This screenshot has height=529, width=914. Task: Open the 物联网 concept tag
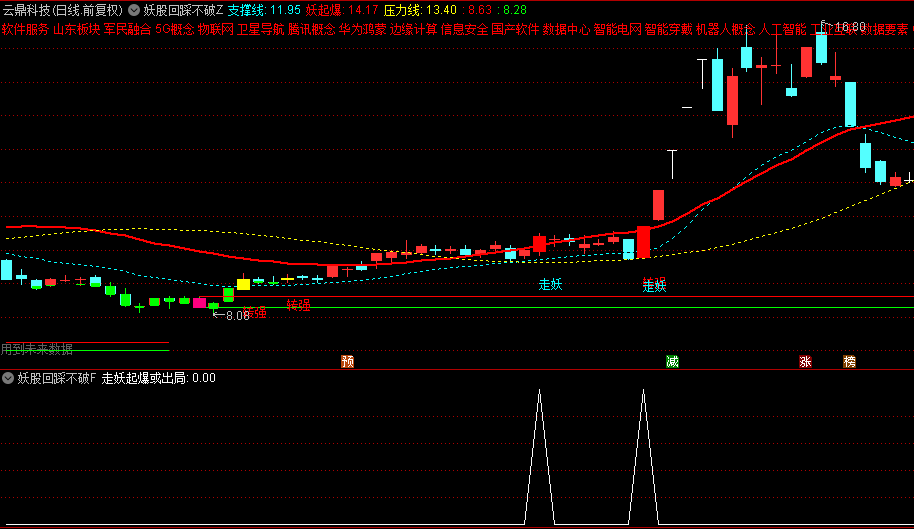[x=216, y=29]
